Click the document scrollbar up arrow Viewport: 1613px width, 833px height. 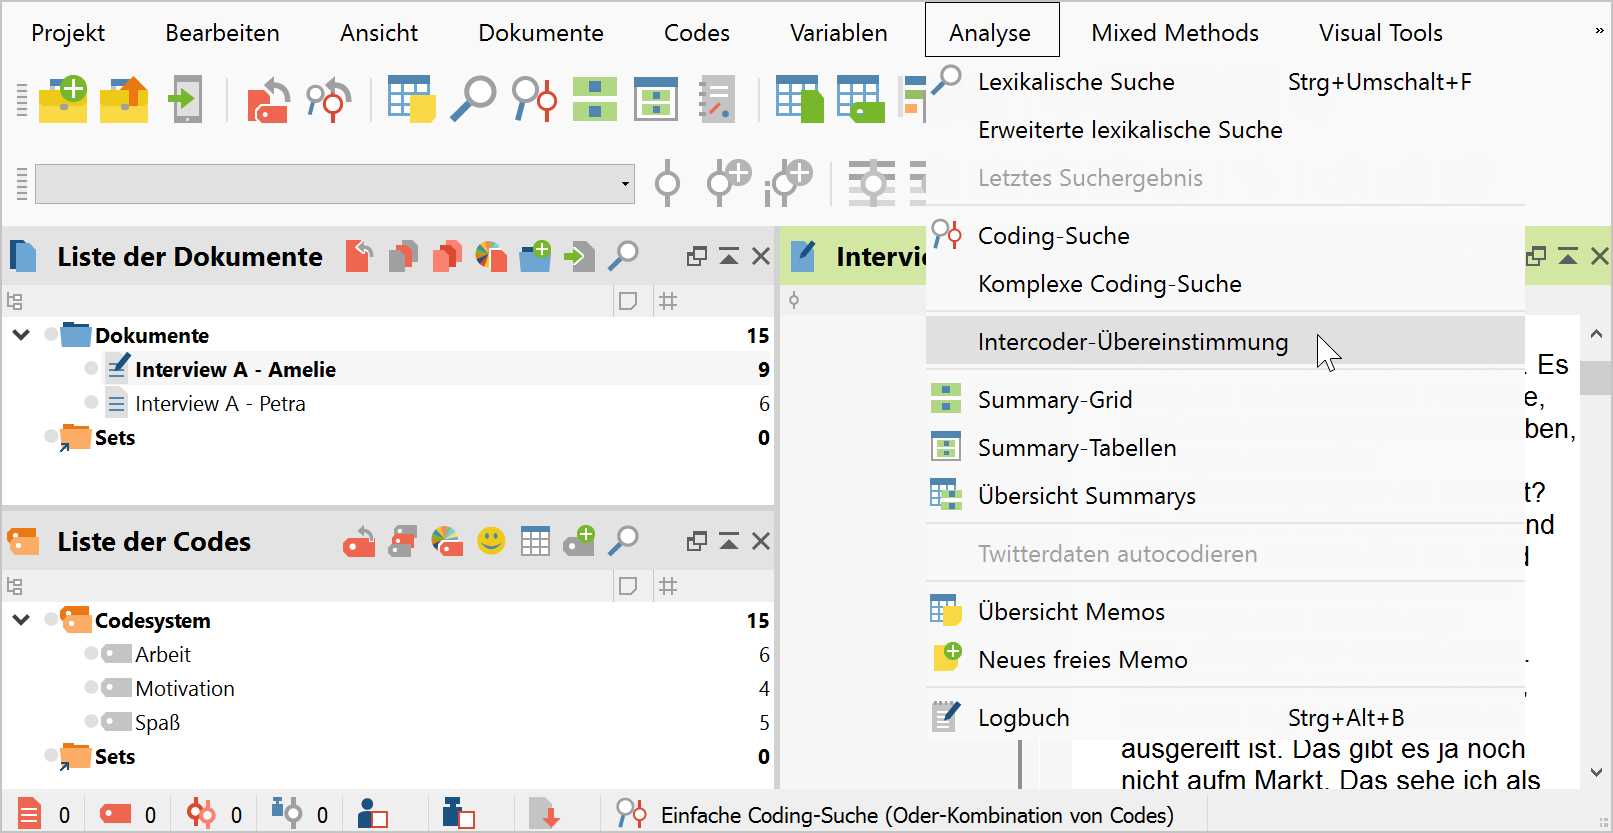coord(1596,334)
